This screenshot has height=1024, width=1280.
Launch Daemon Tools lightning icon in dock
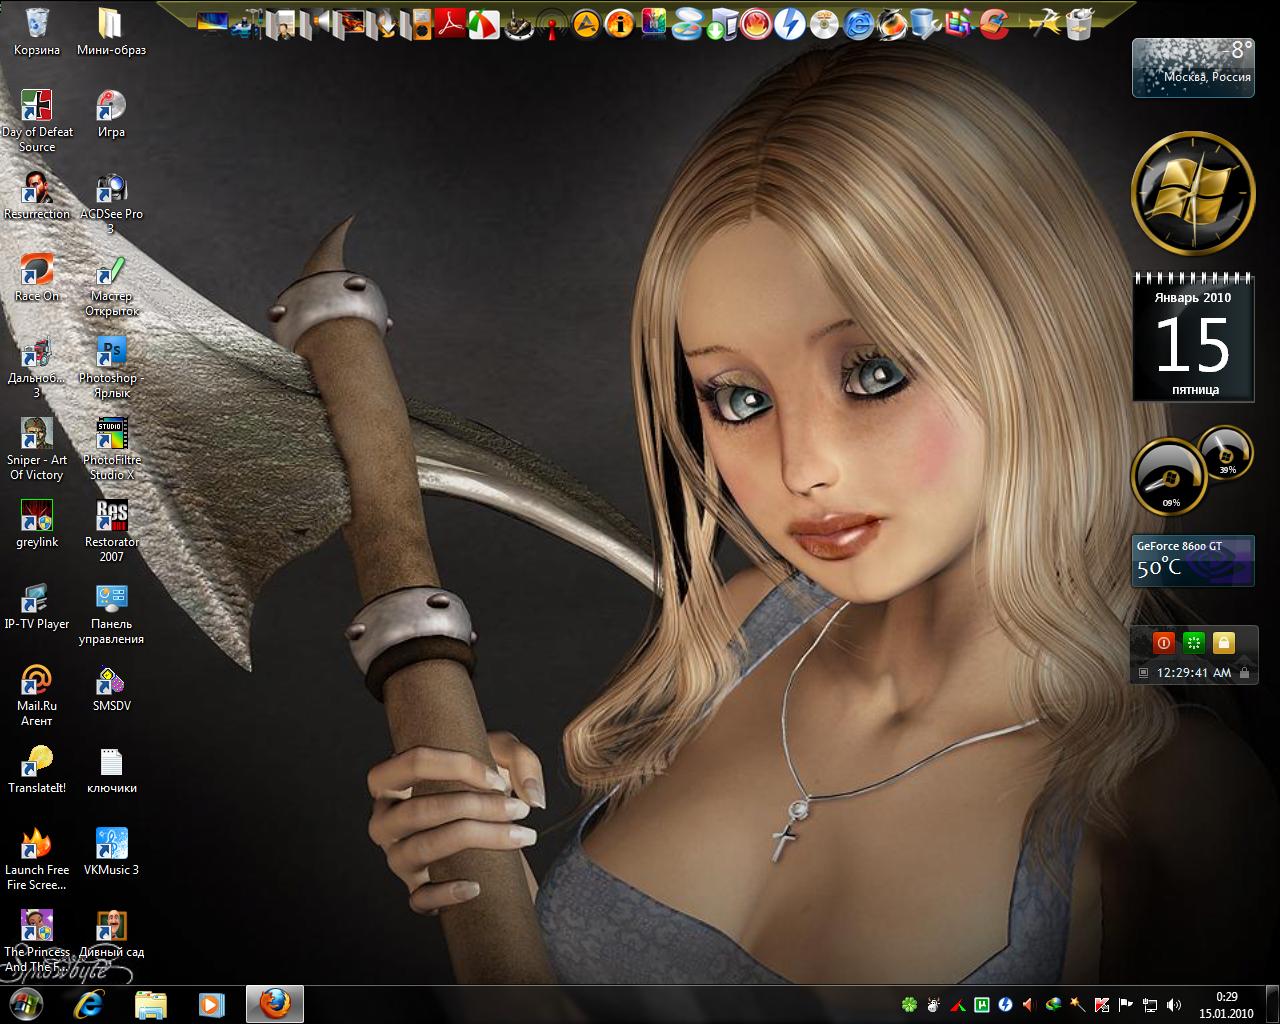tap(790, 23)
